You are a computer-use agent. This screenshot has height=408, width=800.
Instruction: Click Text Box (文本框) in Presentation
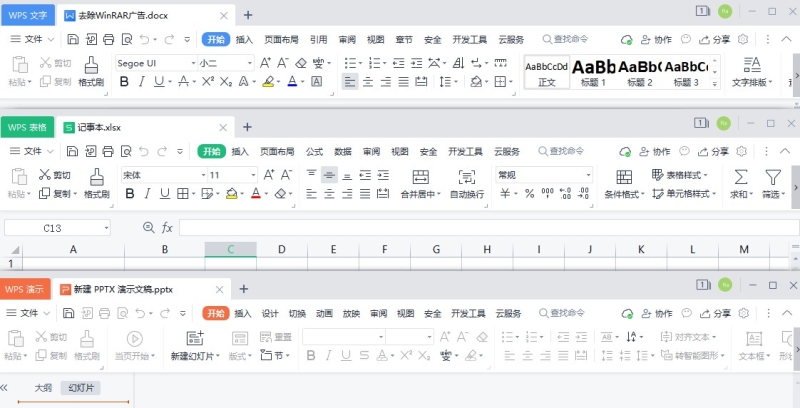754,345
